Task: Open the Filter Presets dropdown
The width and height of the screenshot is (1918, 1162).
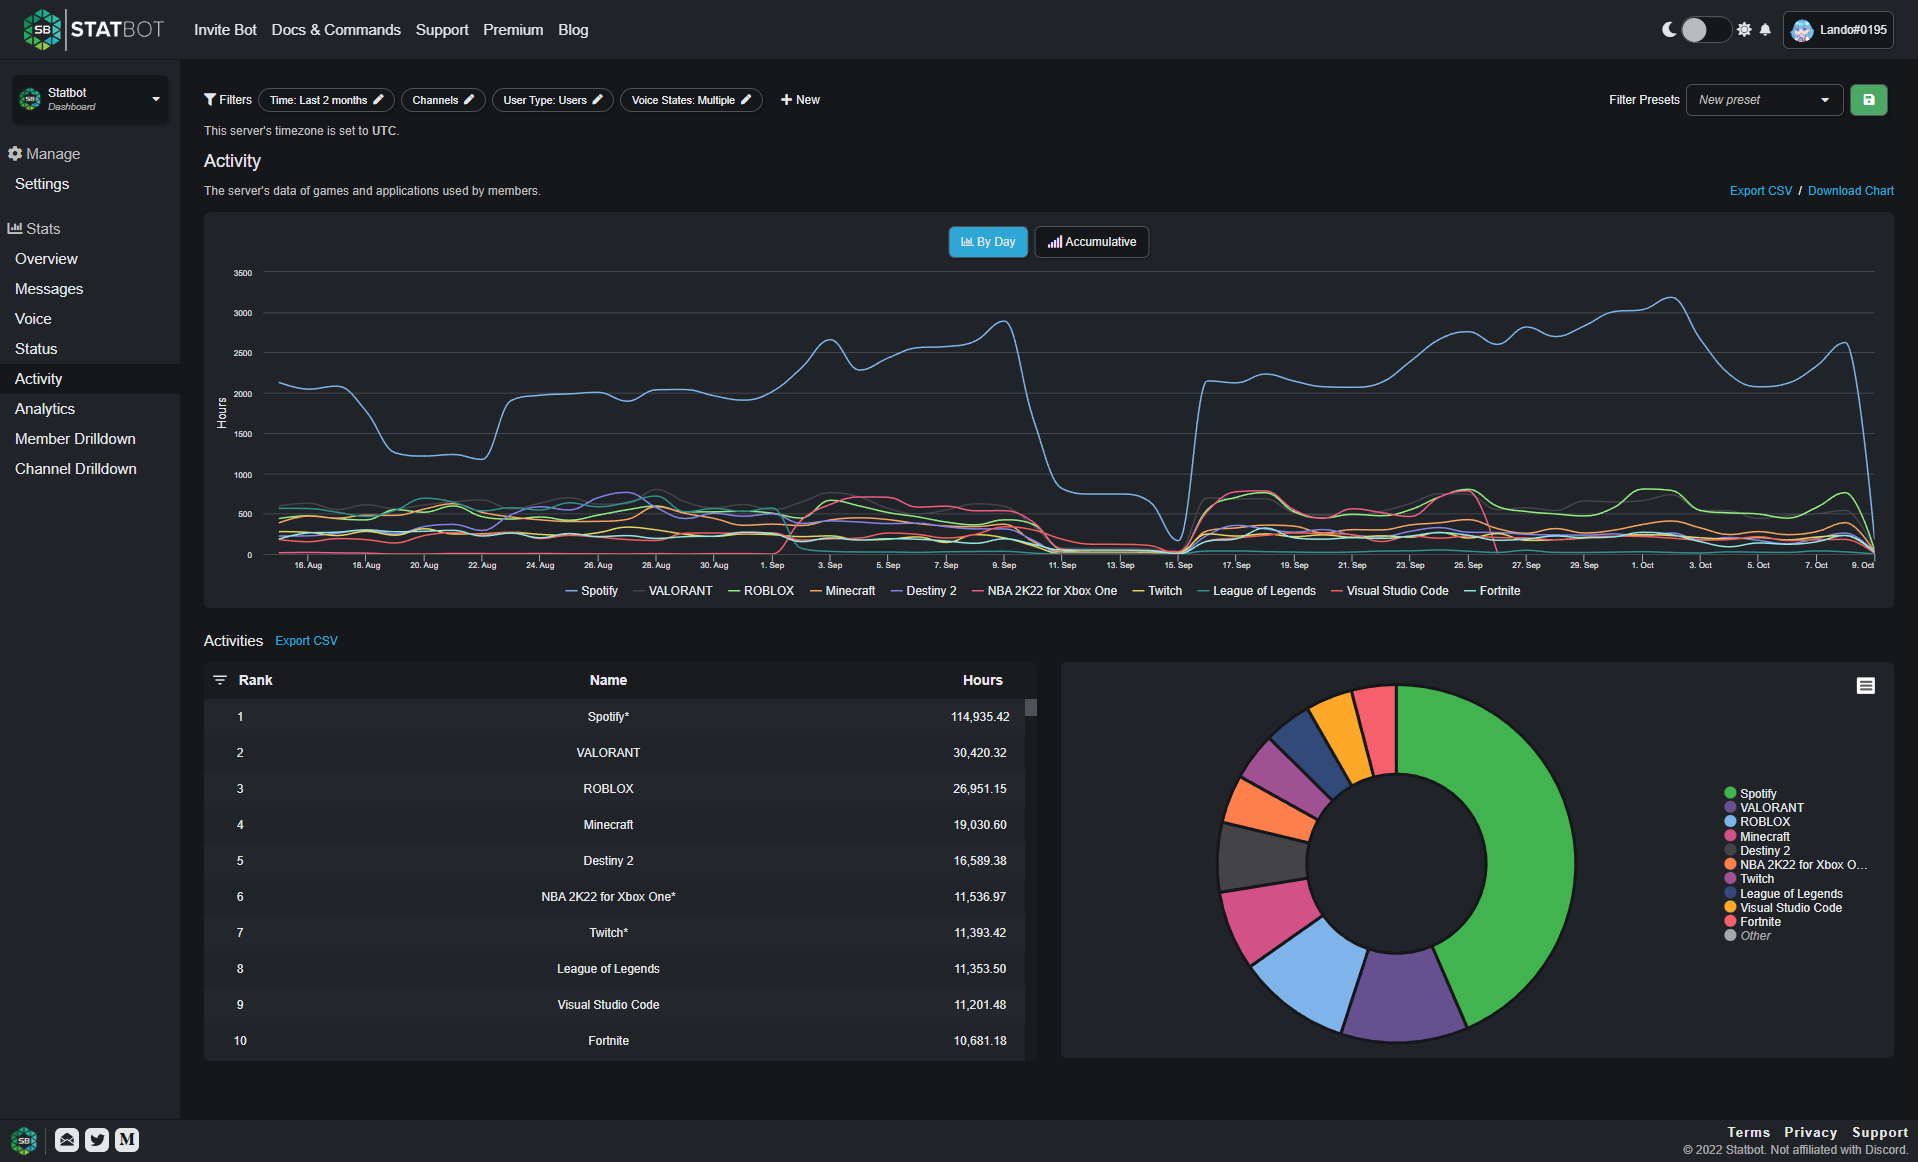Action: (x=1764, y=100)
